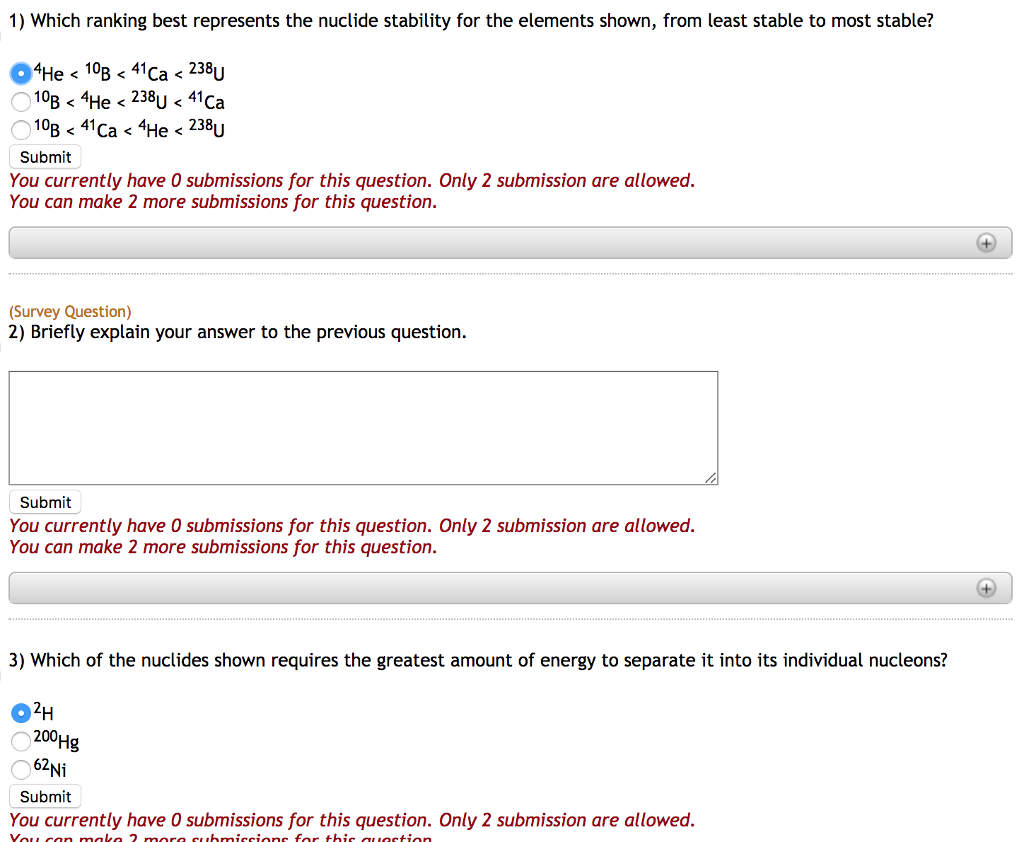This screenshot has height=842, width=1024.
Task: Choose the 200Hg radio option
Action: 19,741
